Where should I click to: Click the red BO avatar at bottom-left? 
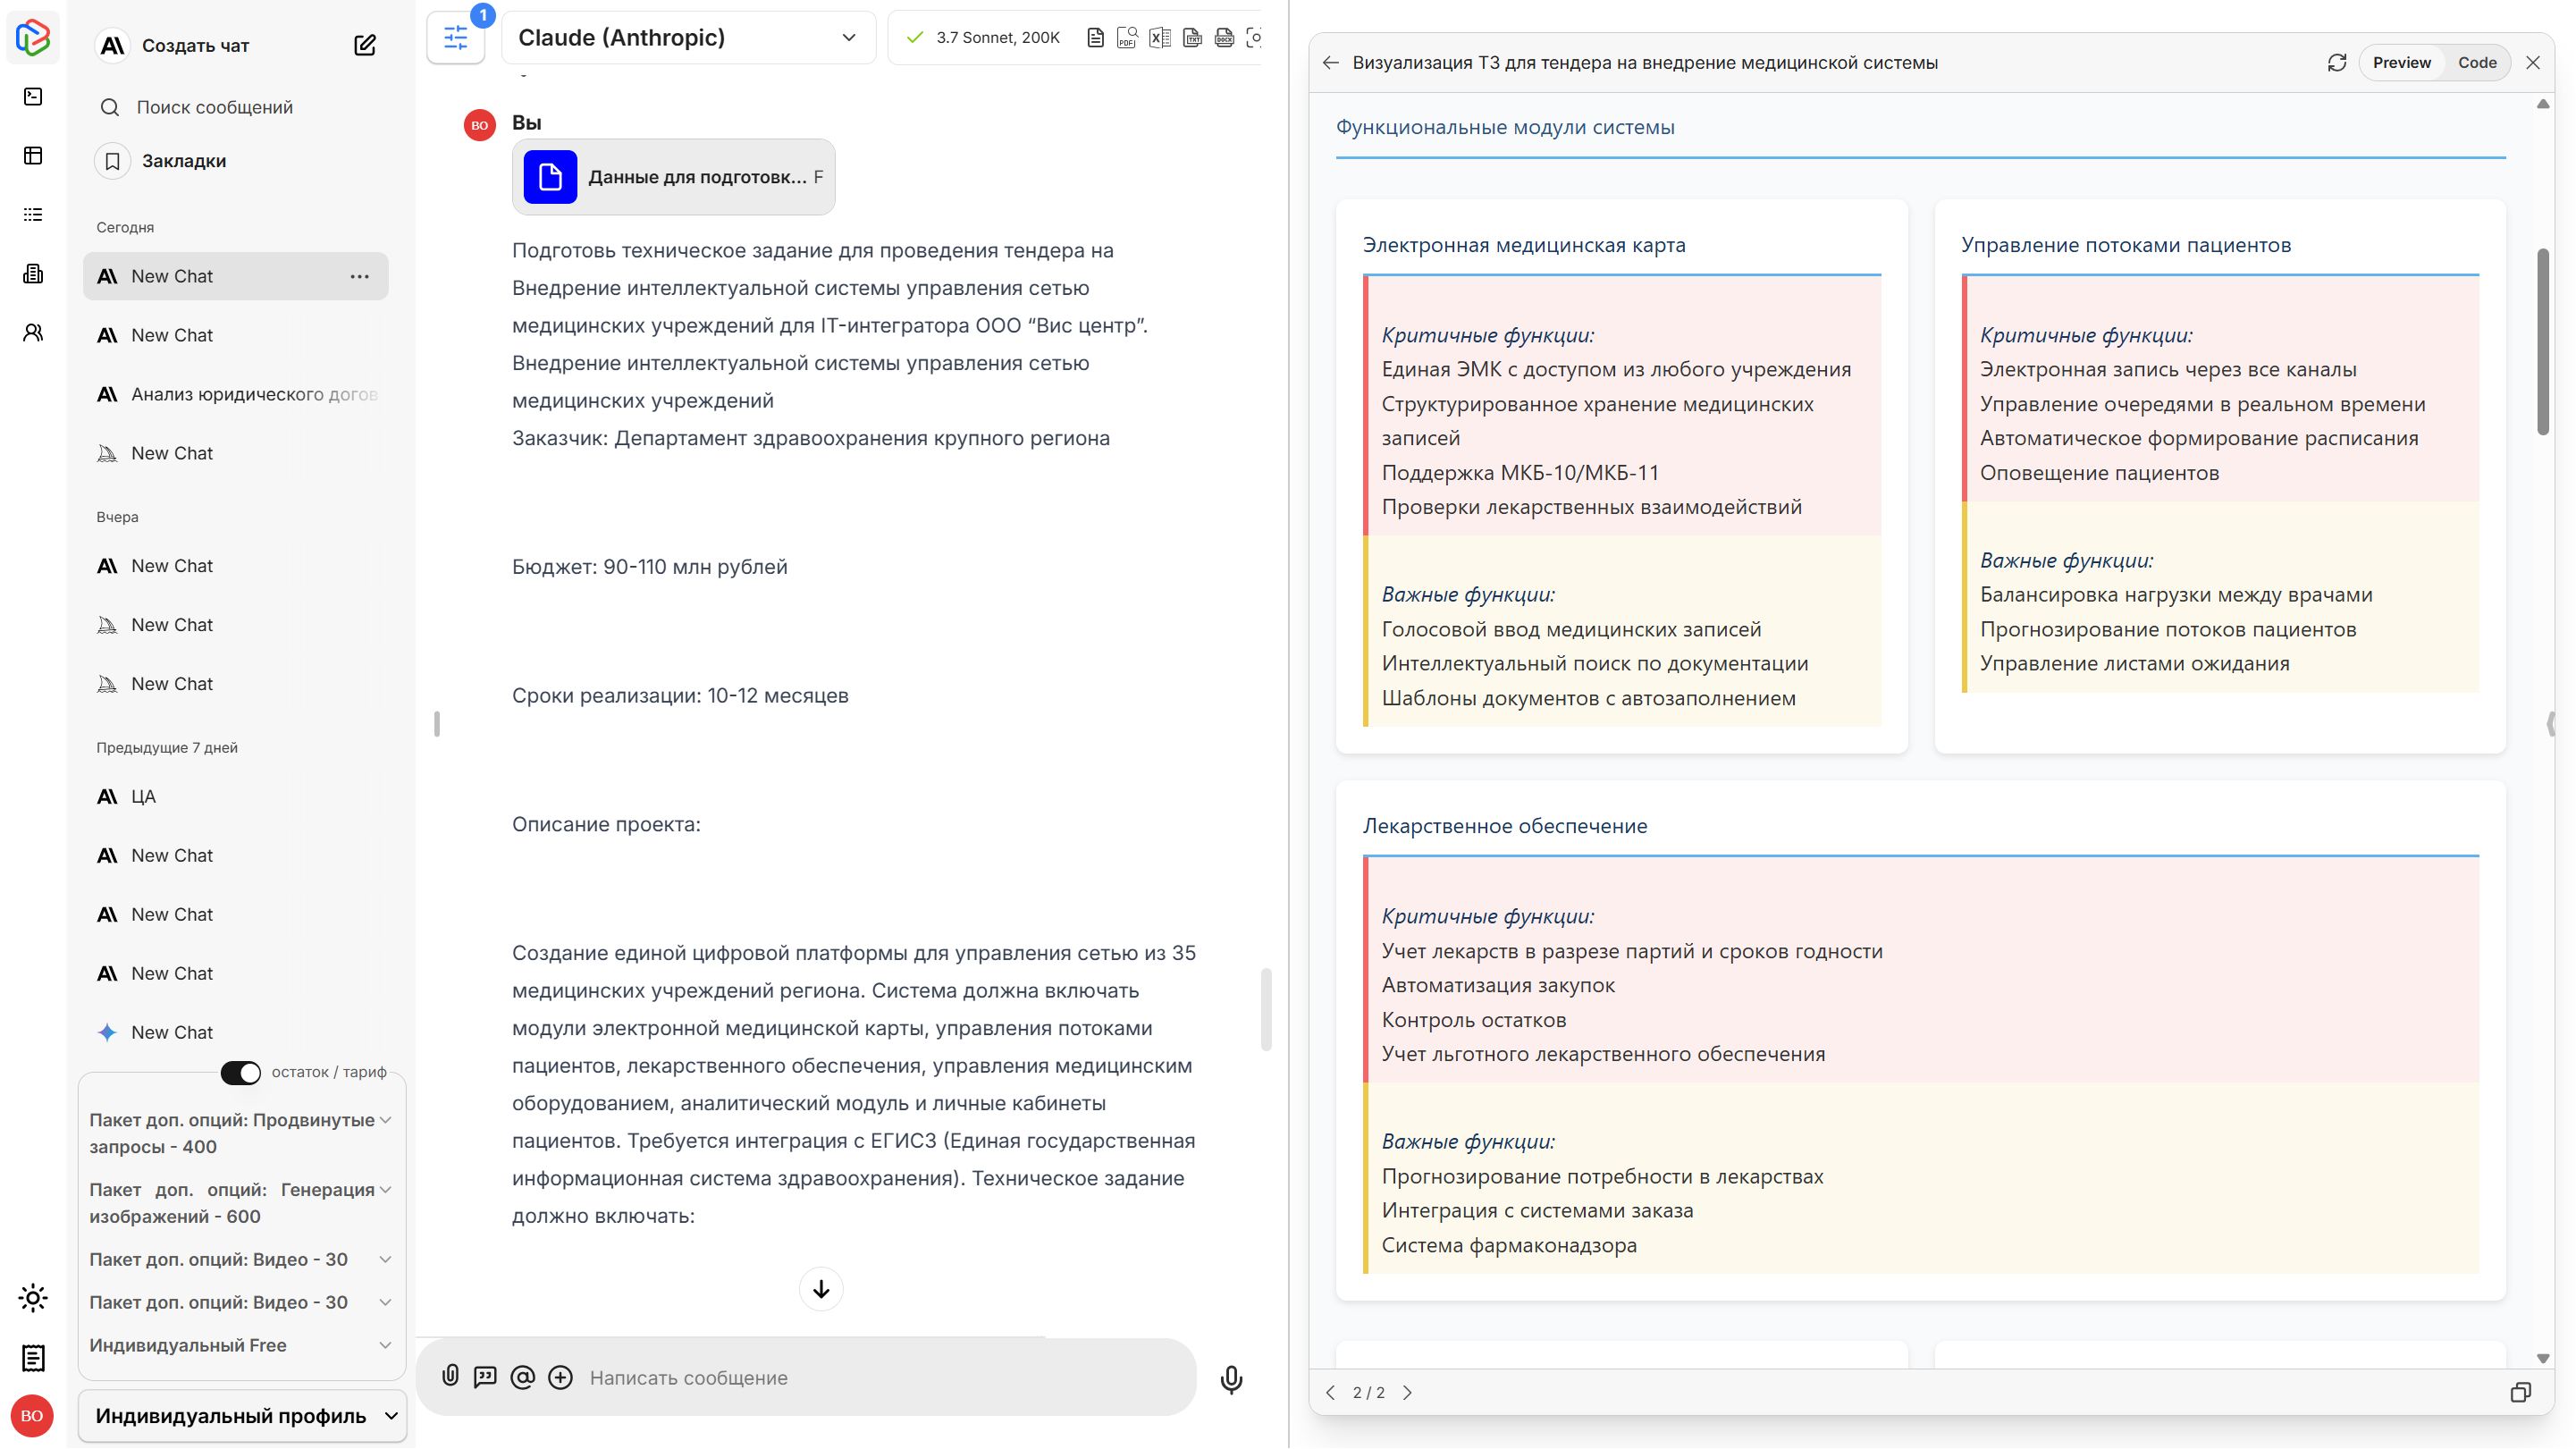coord(32,1415)
